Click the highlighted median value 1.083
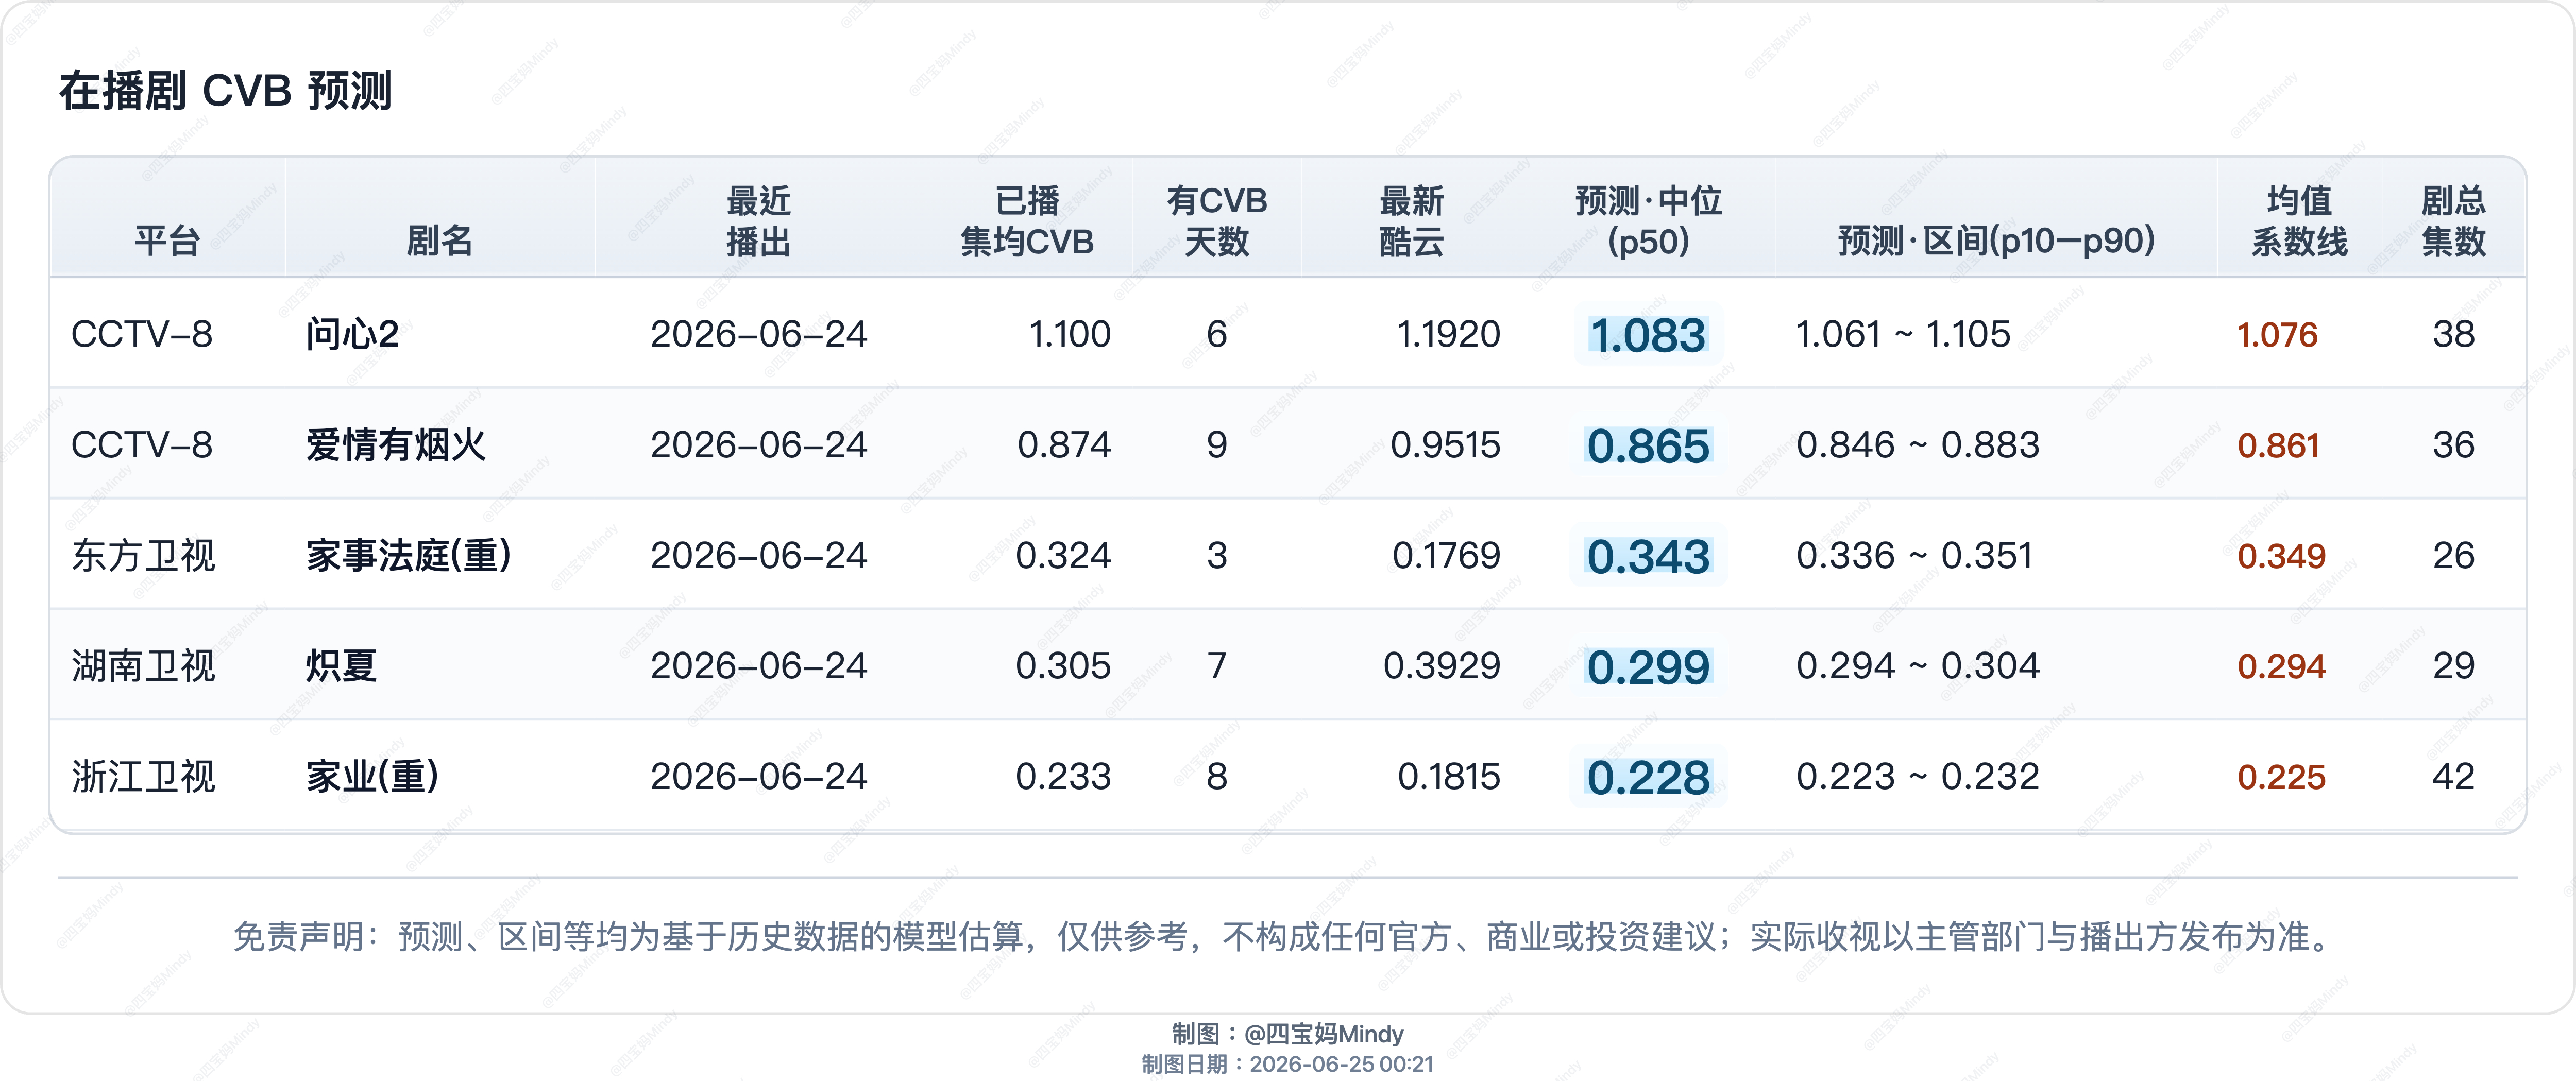 click(1648, 335)
